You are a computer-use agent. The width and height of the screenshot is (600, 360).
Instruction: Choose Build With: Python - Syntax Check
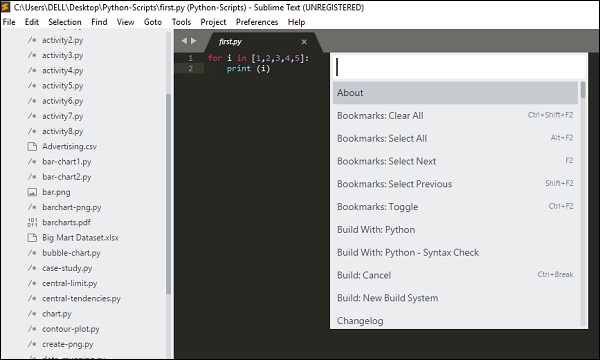(x=455, y=252)
